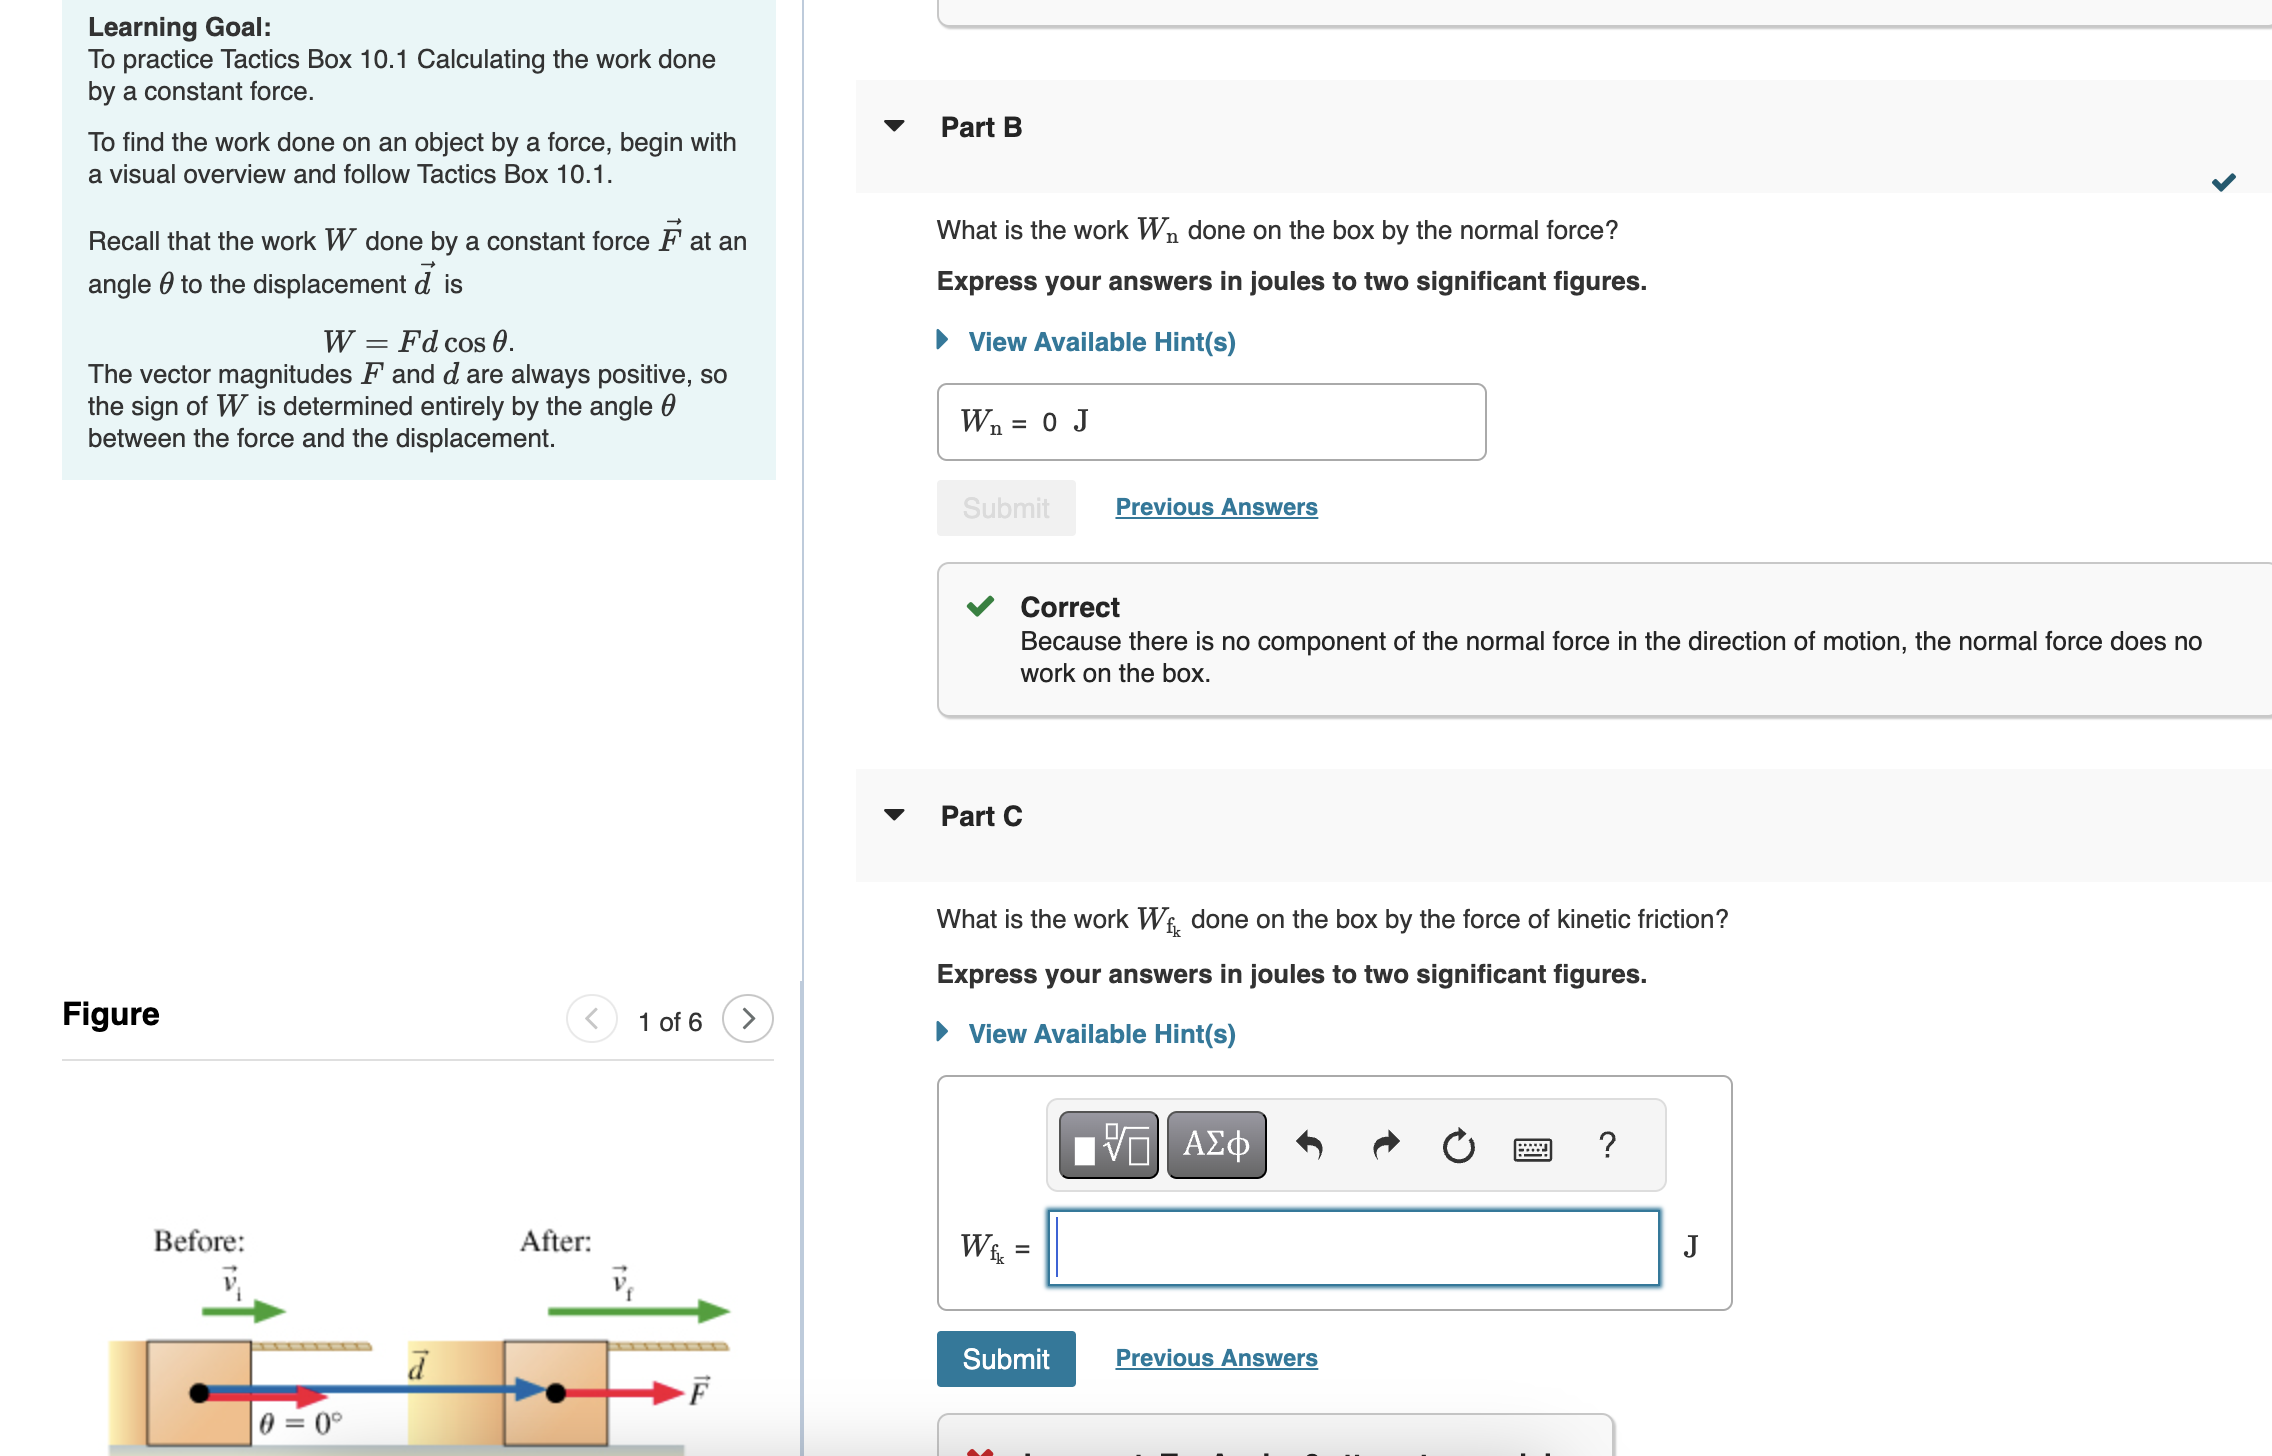
Task: Click the grayed-out Submit button in Part B
Action: pos(1005,507)
